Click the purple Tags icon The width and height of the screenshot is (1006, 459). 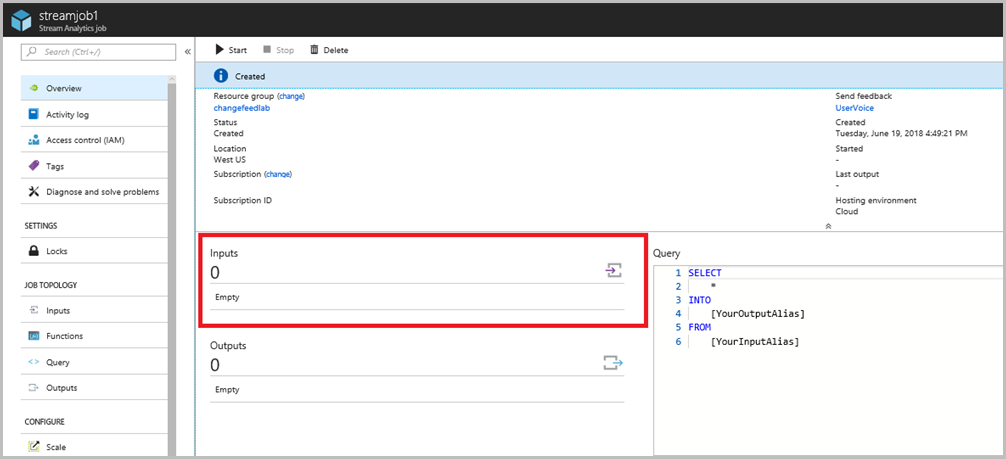[34, 166]
